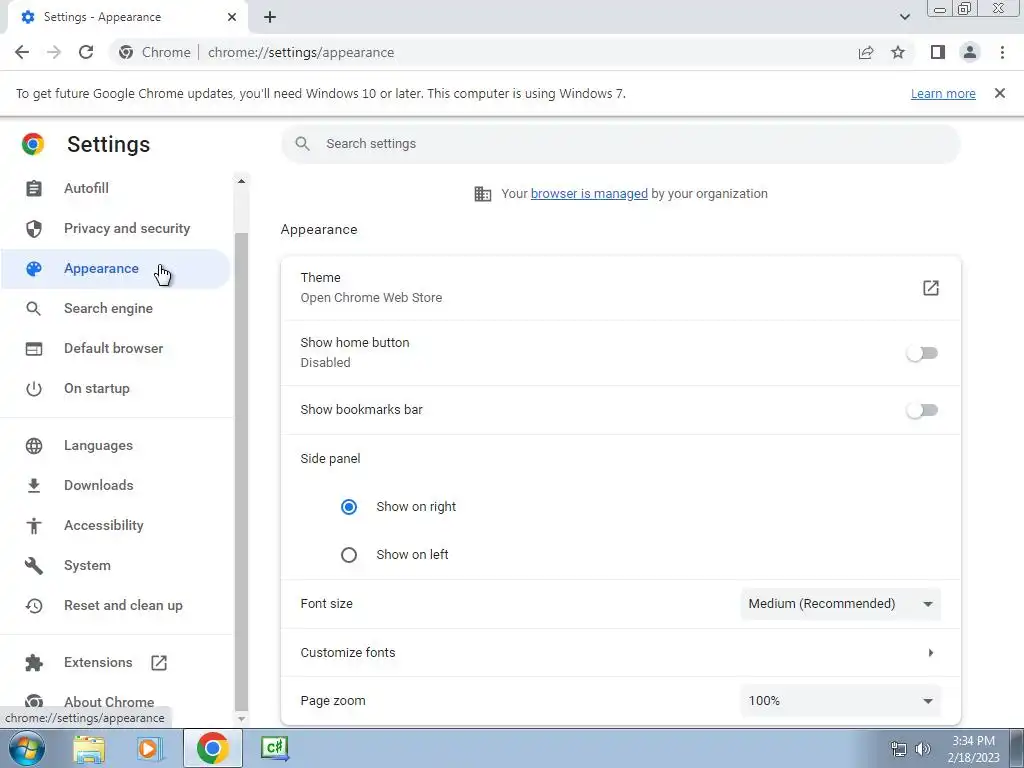Open the tab search chevron
Image resolution: width=1024 pixels, height=768 pixels.
(904, 17)
